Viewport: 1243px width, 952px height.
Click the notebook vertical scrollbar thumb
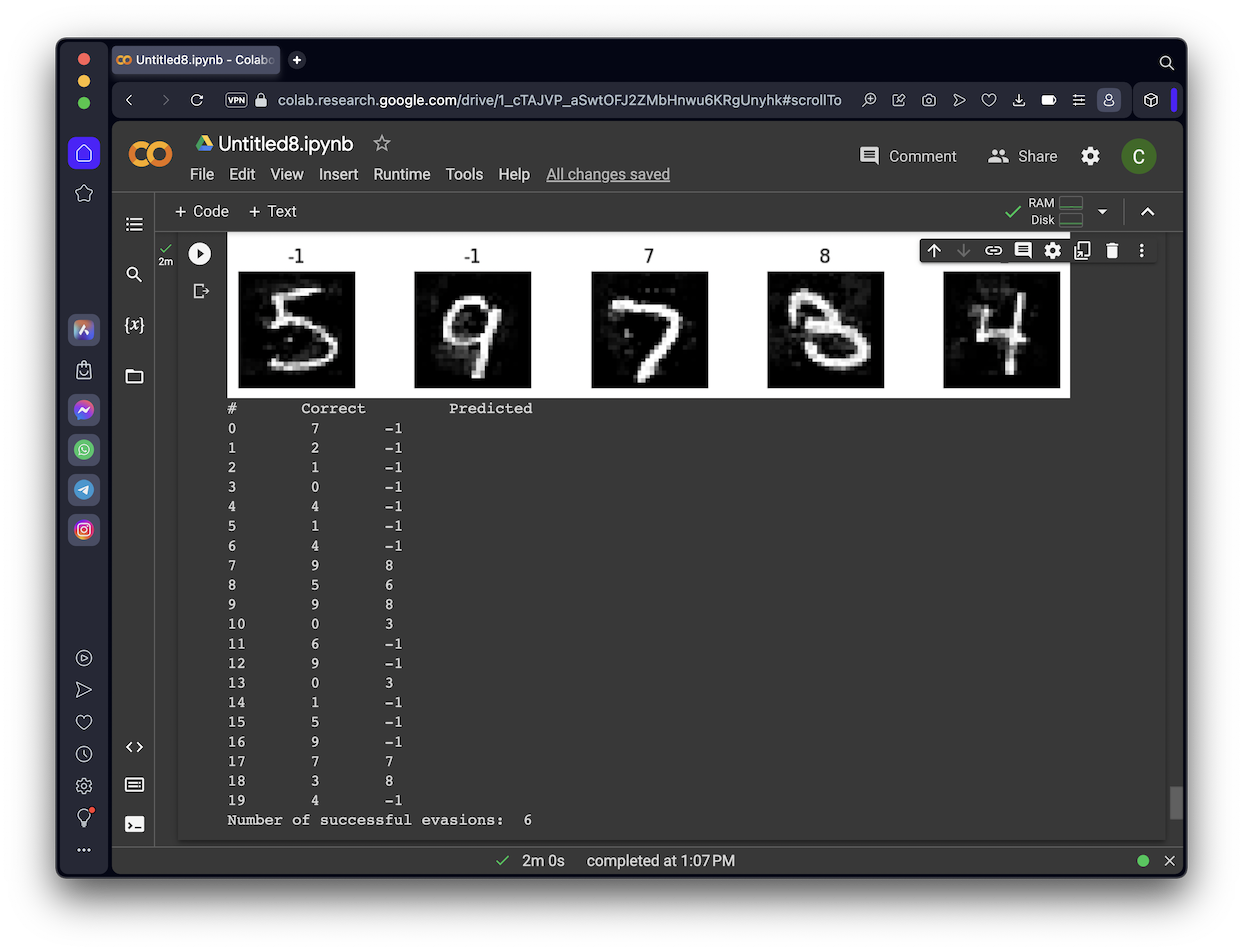1176,803
